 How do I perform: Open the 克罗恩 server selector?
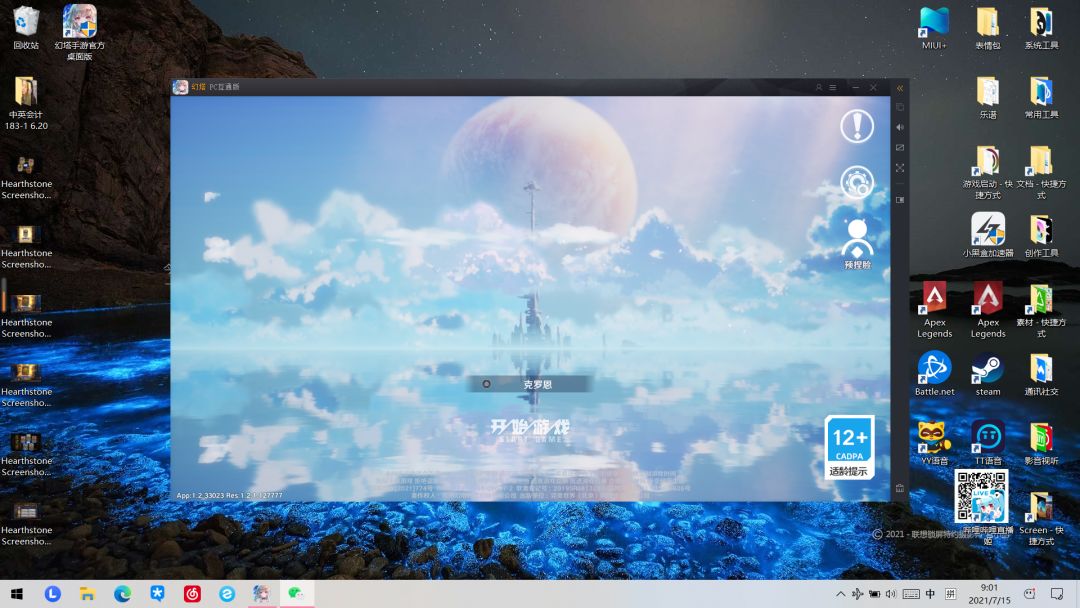(529, 384)
